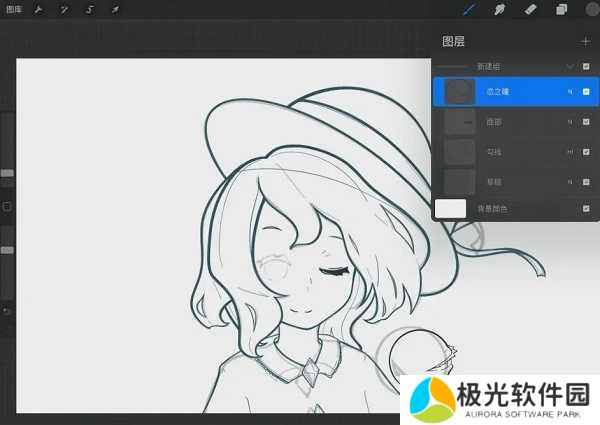Click the white background color thumbnail
This screenshot has height=425, width=600.
(451, 208)
